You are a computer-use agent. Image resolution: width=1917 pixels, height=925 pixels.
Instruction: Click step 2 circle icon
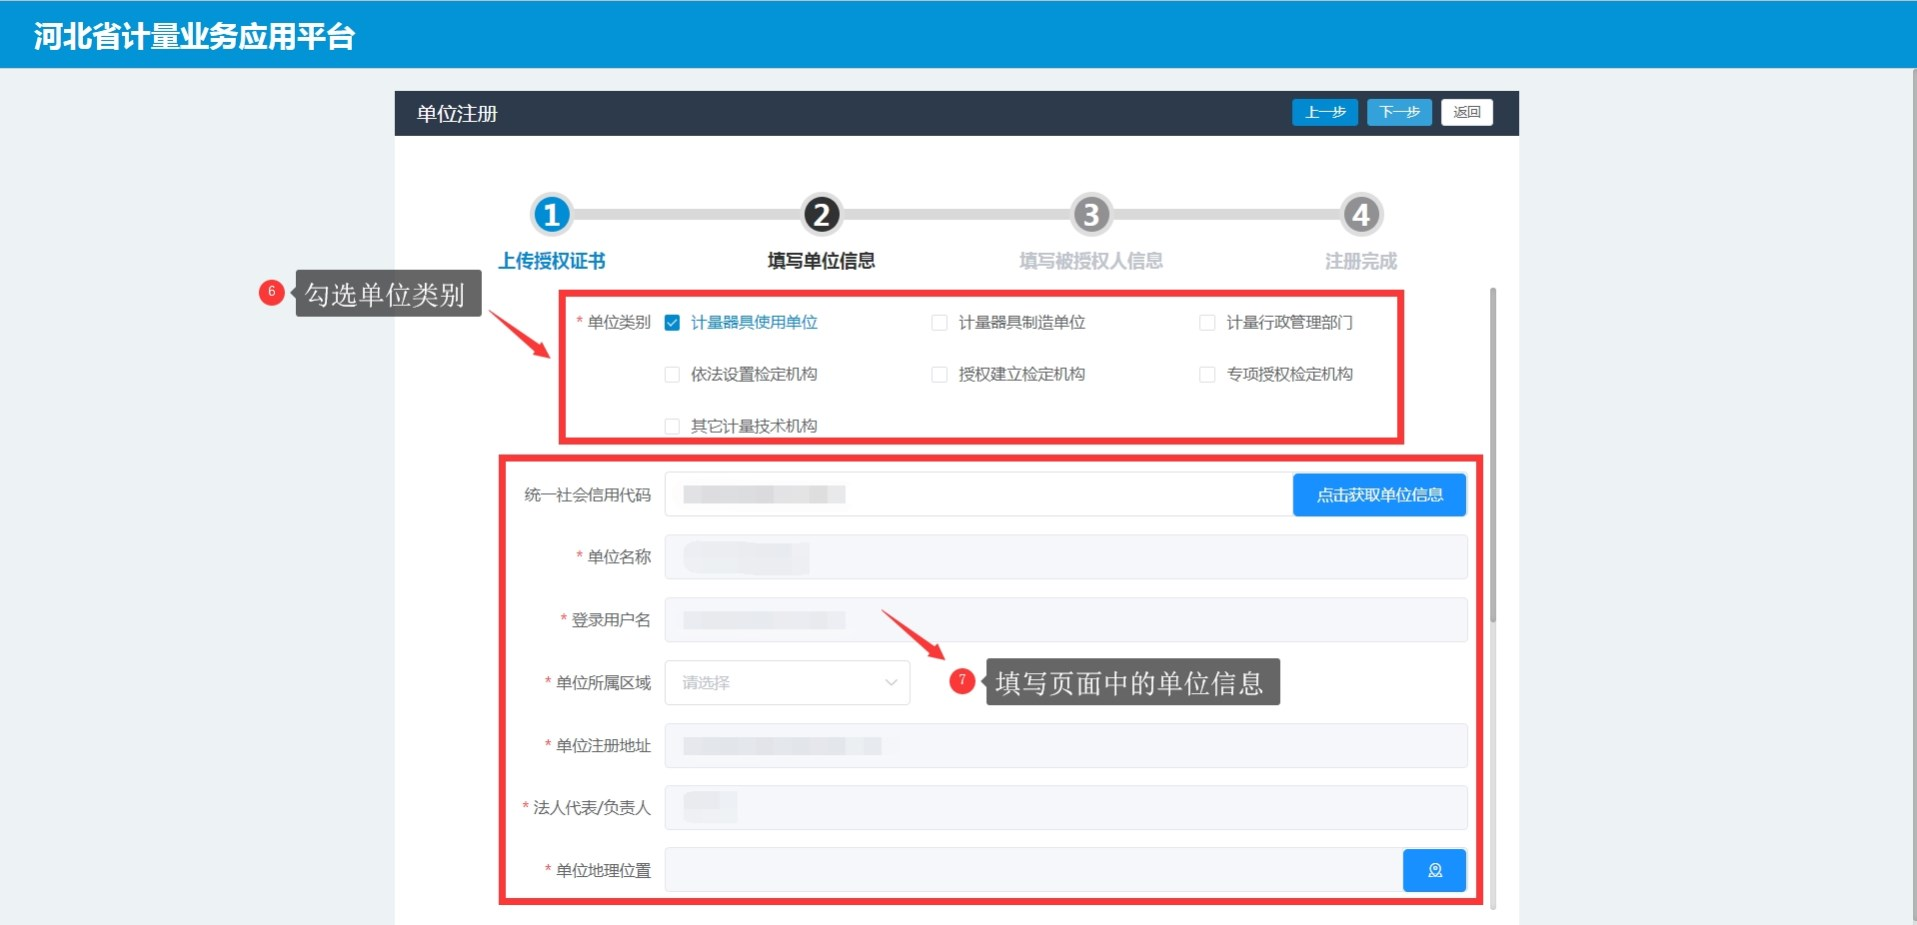821,214
